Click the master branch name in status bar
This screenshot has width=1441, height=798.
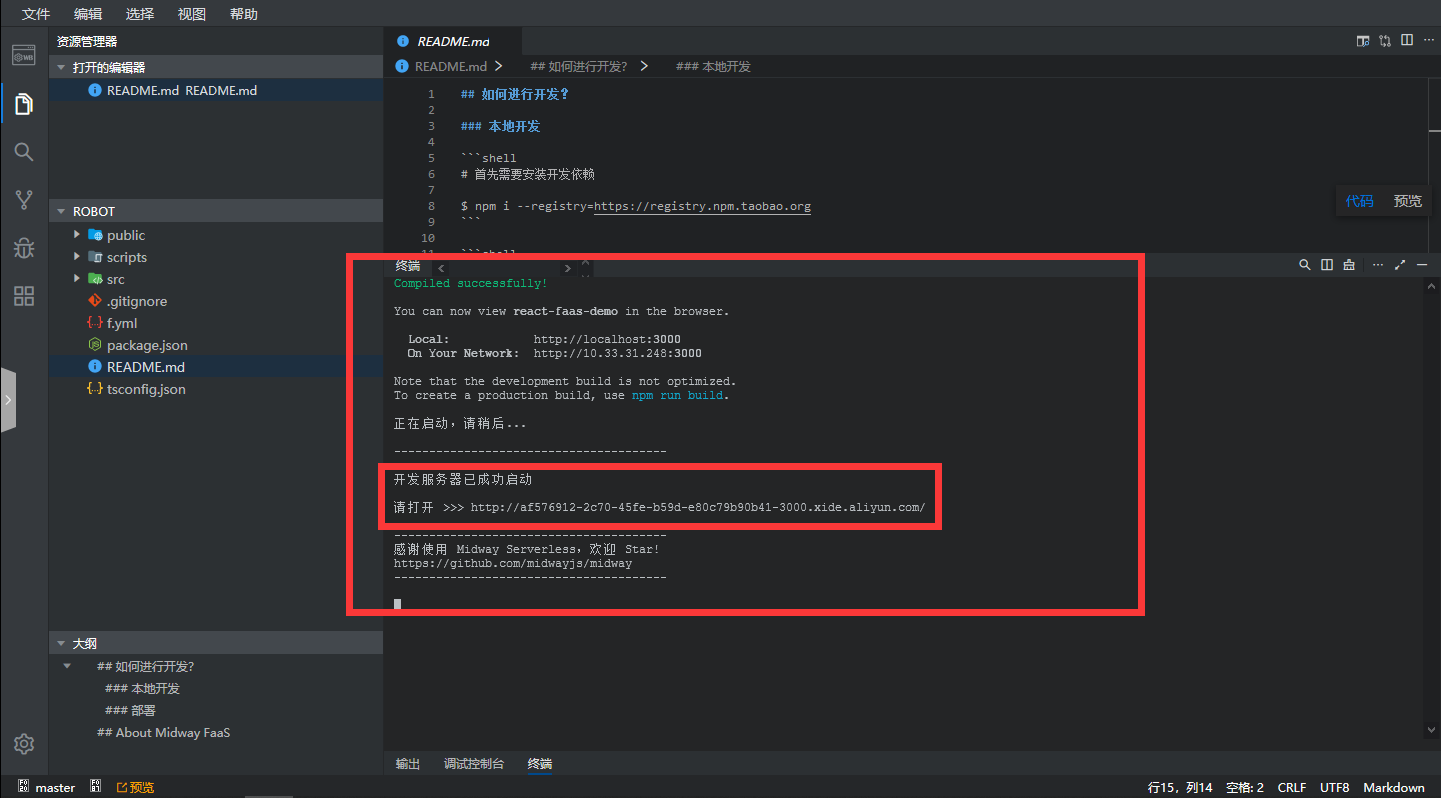pos(56,787)
